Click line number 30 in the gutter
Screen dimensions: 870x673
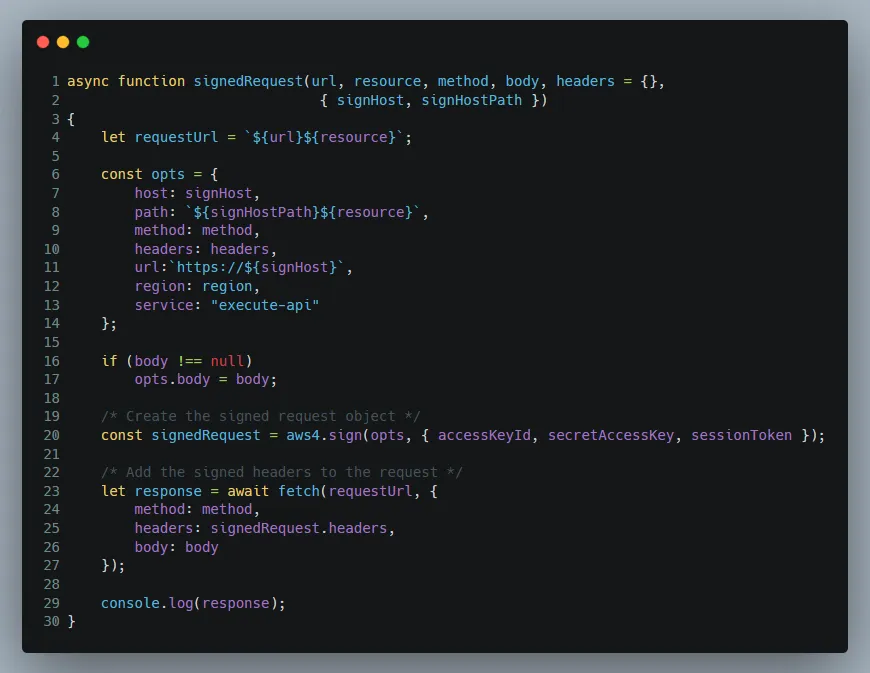point(51,621)
